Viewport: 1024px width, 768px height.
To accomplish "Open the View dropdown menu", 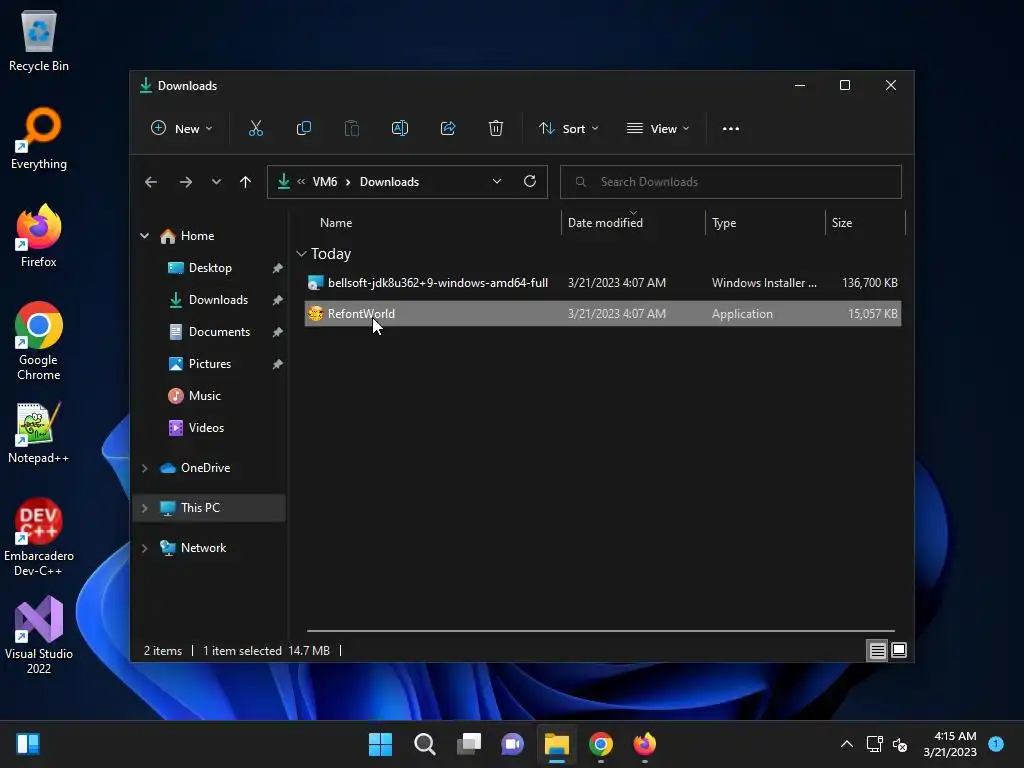I will coord(658,129).
